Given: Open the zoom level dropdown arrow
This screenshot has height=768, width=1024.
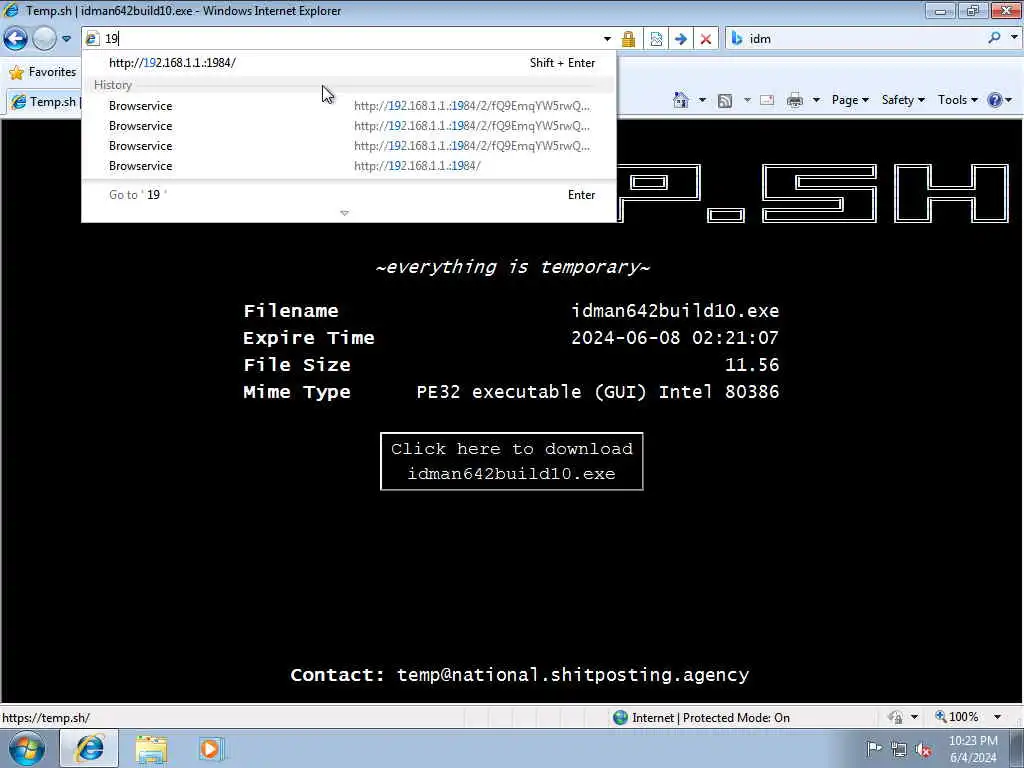Looking at the screenshot, I should point(998,717).
